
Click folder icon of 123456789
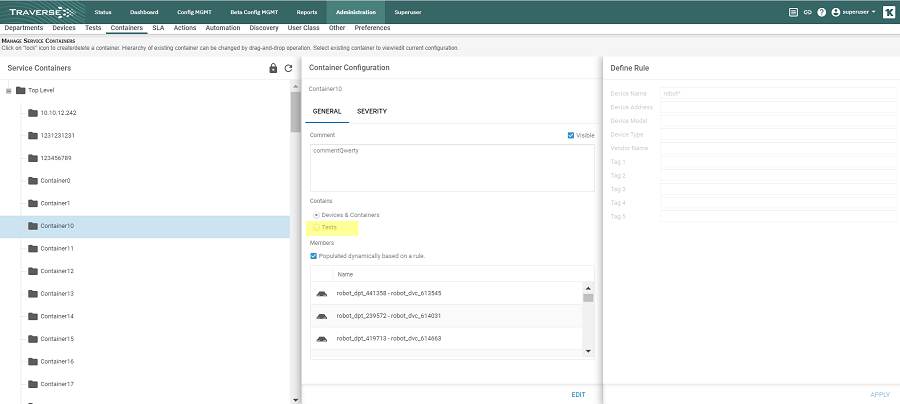(x=33, y=158)
